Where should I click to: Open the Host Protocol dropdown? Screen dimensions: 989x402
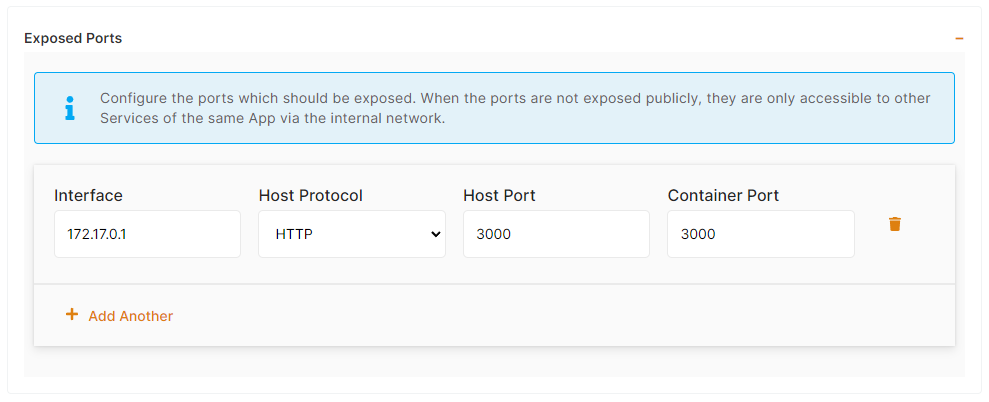click(351, 234)
